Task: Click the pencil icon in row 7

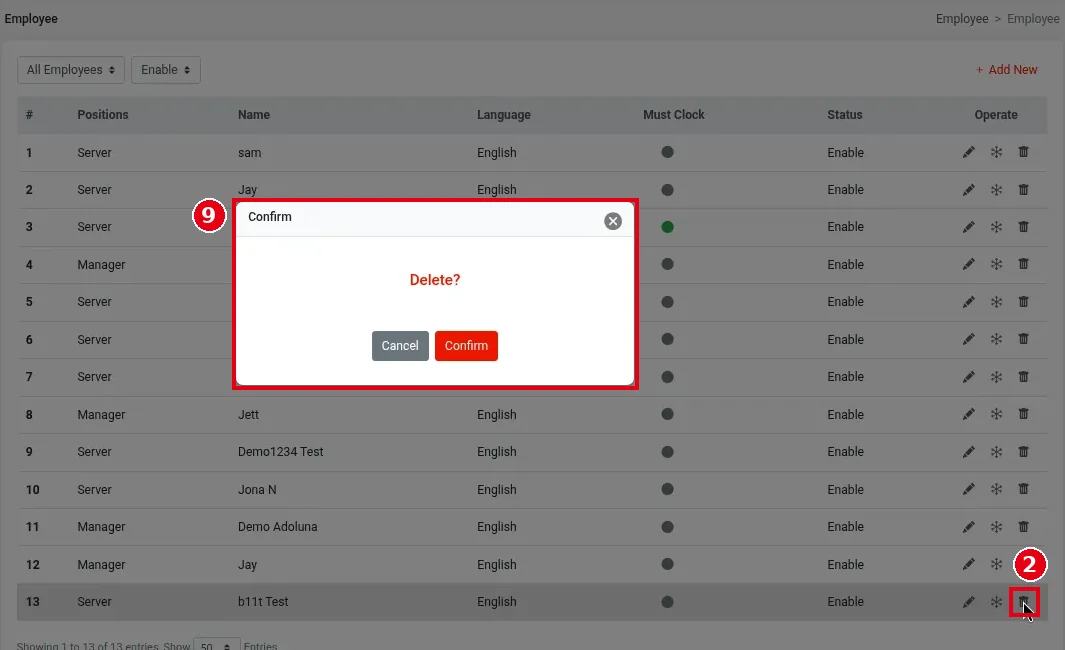Action: click(969, 377)
